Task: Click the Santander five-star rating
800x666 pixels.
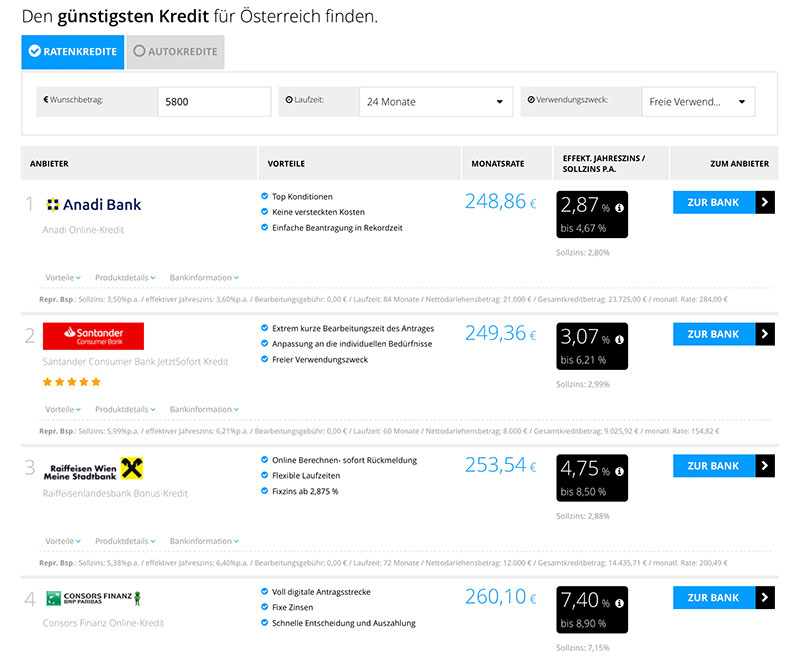Action: (x=71, y=382)
